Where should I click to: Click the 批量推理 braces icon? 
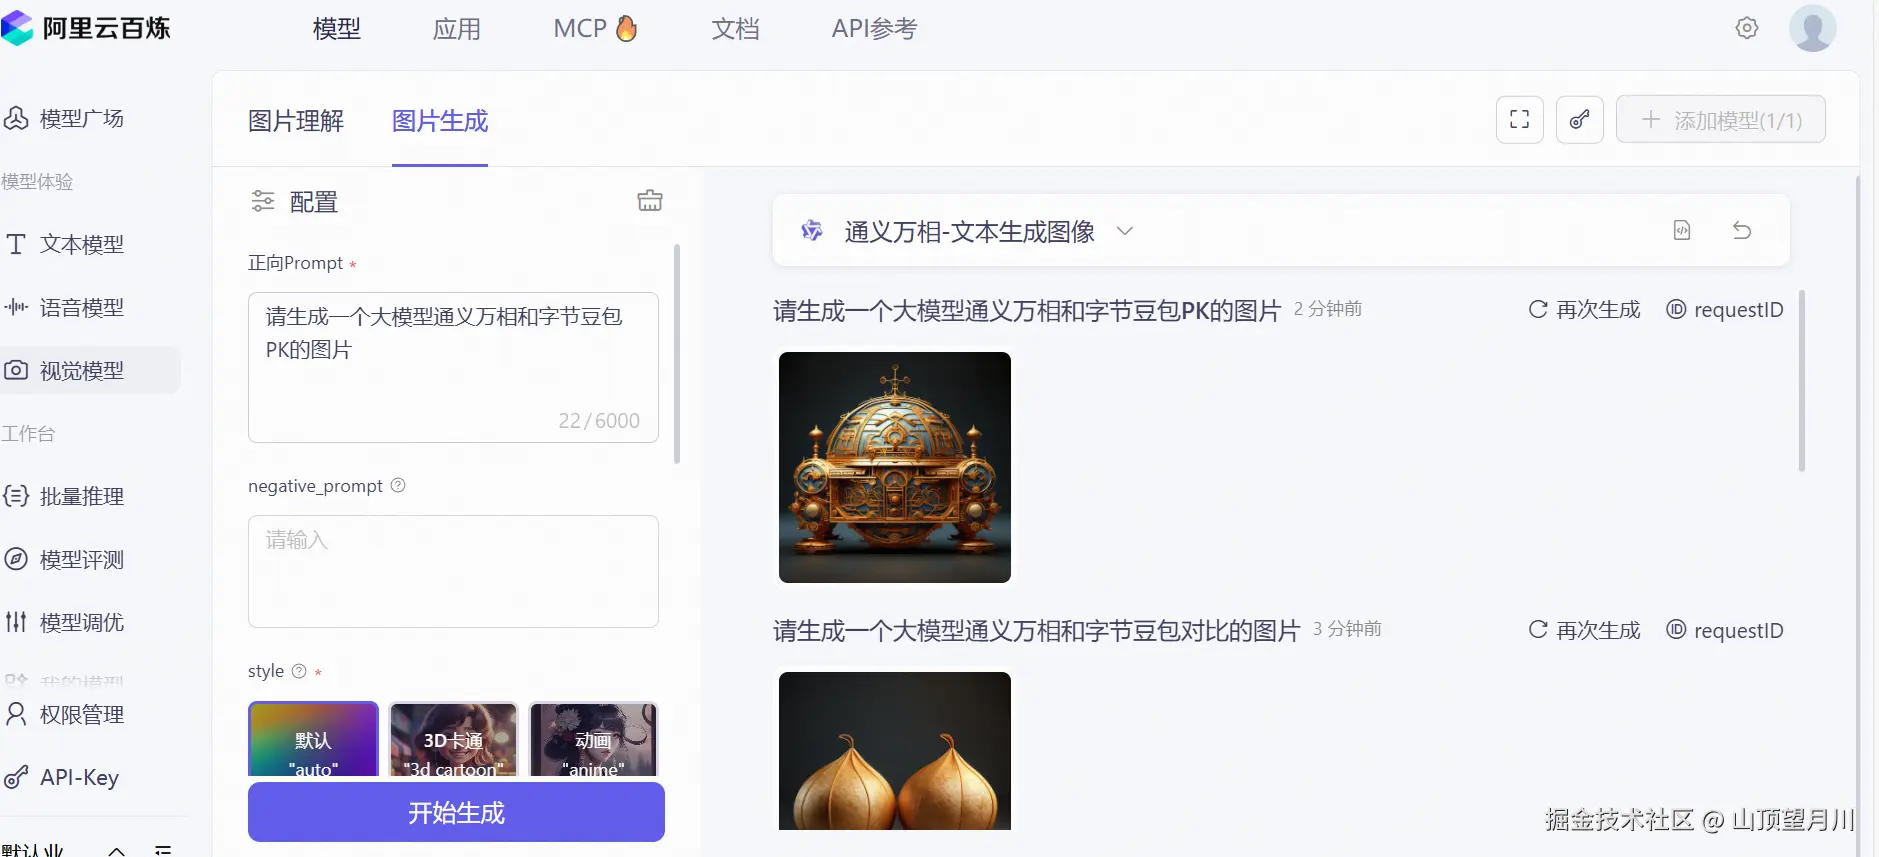(16, 496)
